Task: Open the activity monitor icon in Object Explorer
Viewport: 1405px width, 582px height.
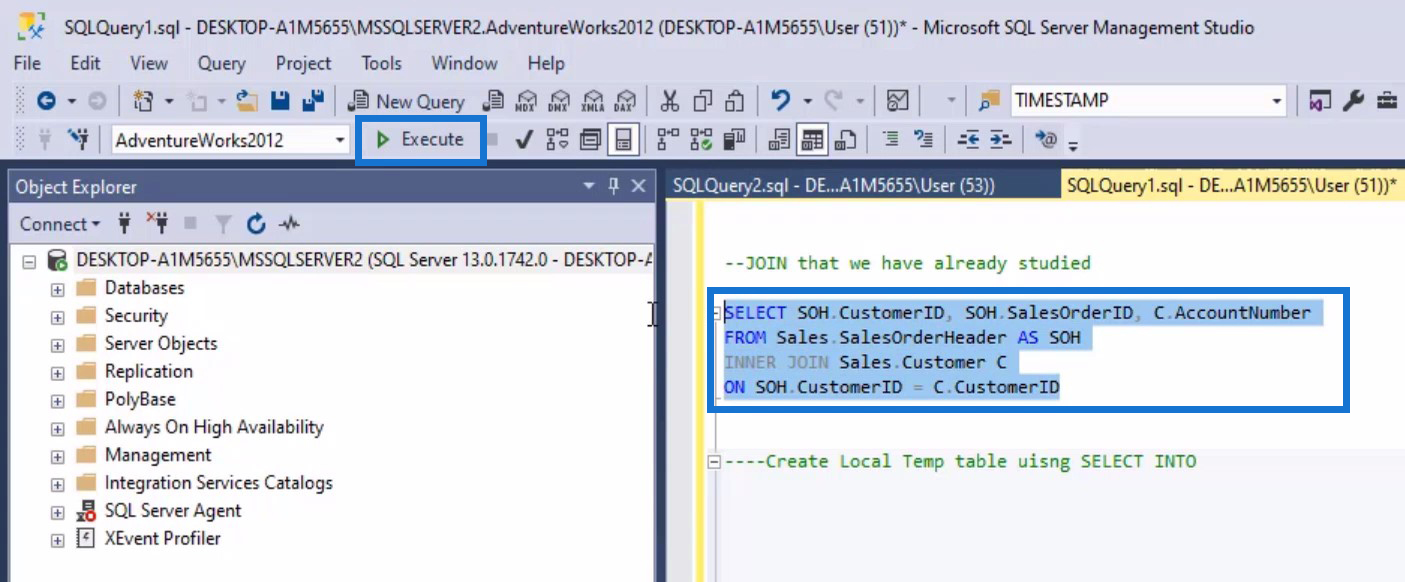Action: click(289, 223)
